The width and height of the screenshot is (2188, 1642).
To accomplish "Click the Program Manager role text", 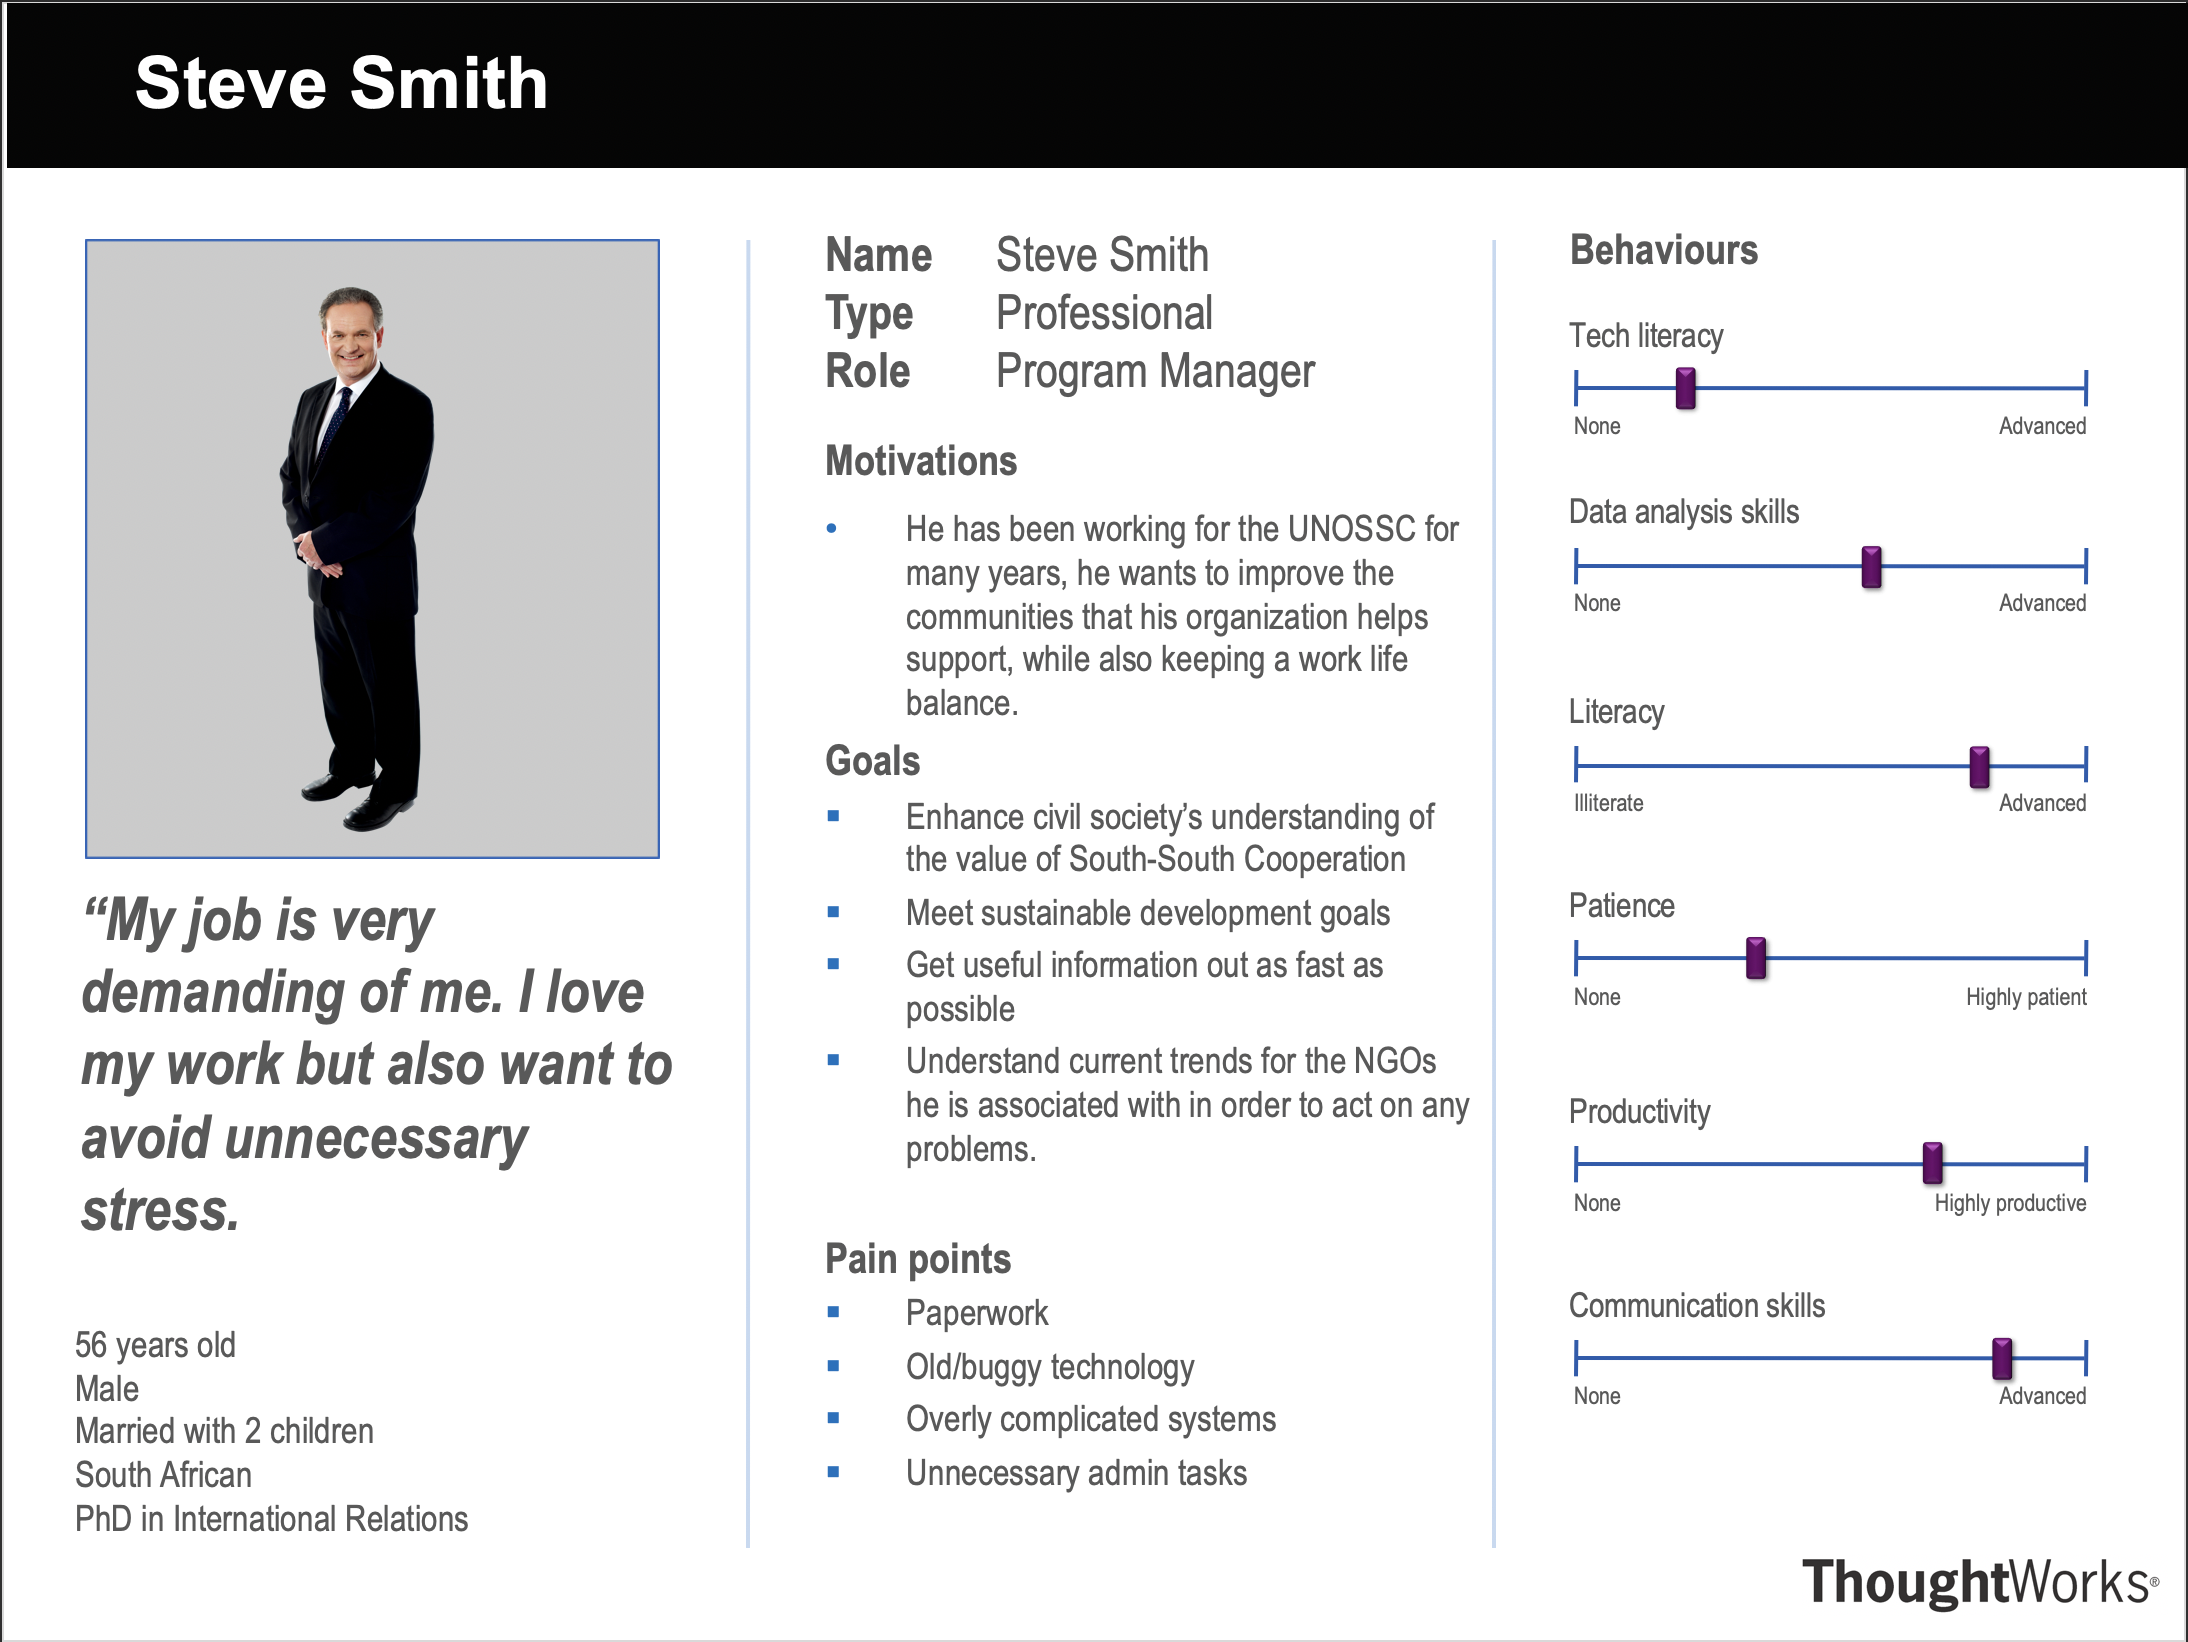I will coord(1154,372).
